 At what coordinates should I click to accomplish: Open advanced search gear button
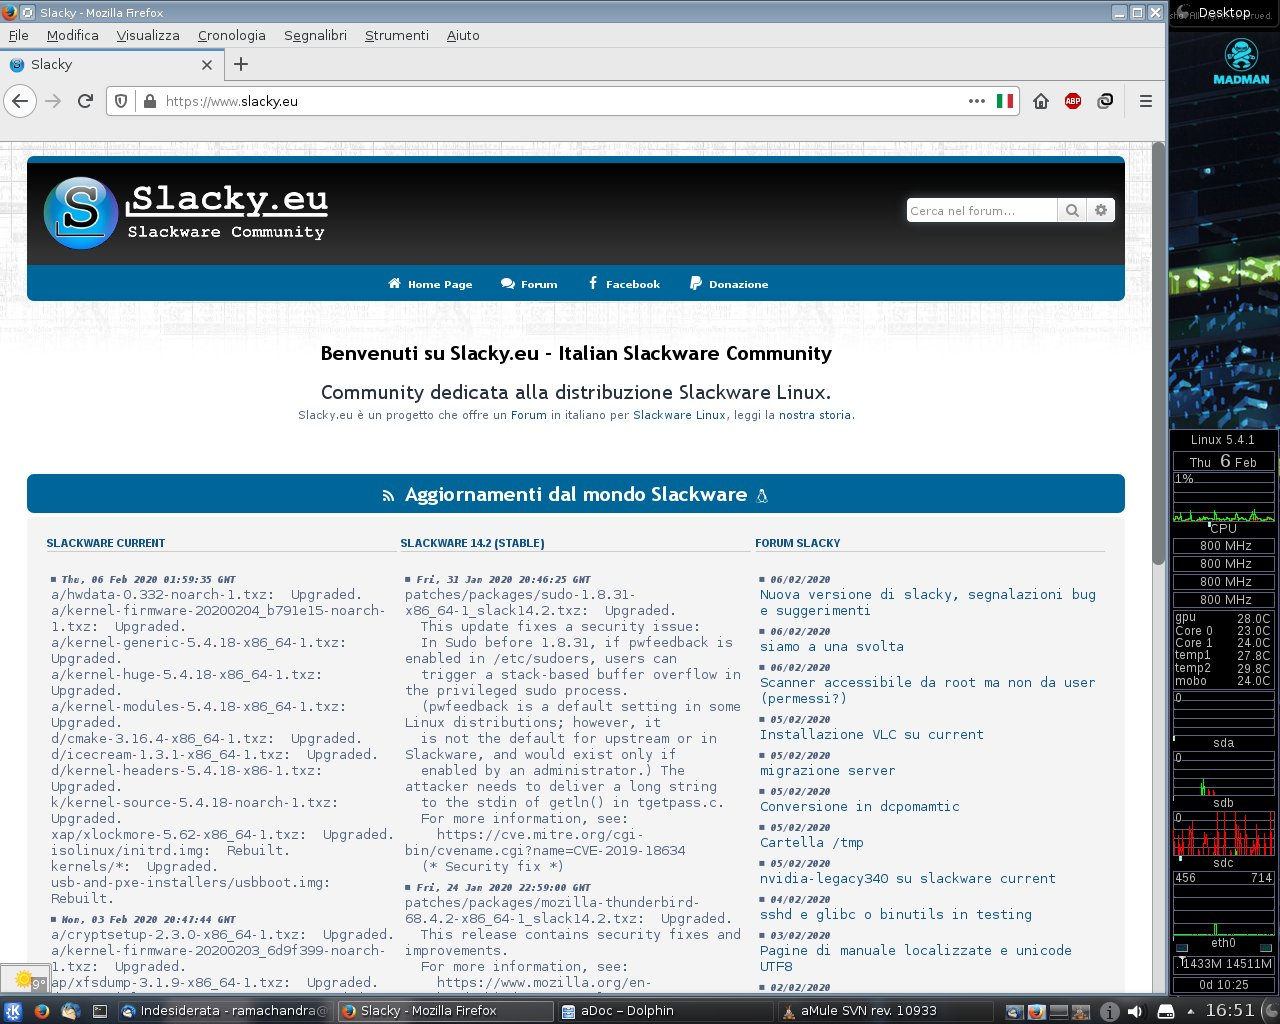(x=1101, y=210)
